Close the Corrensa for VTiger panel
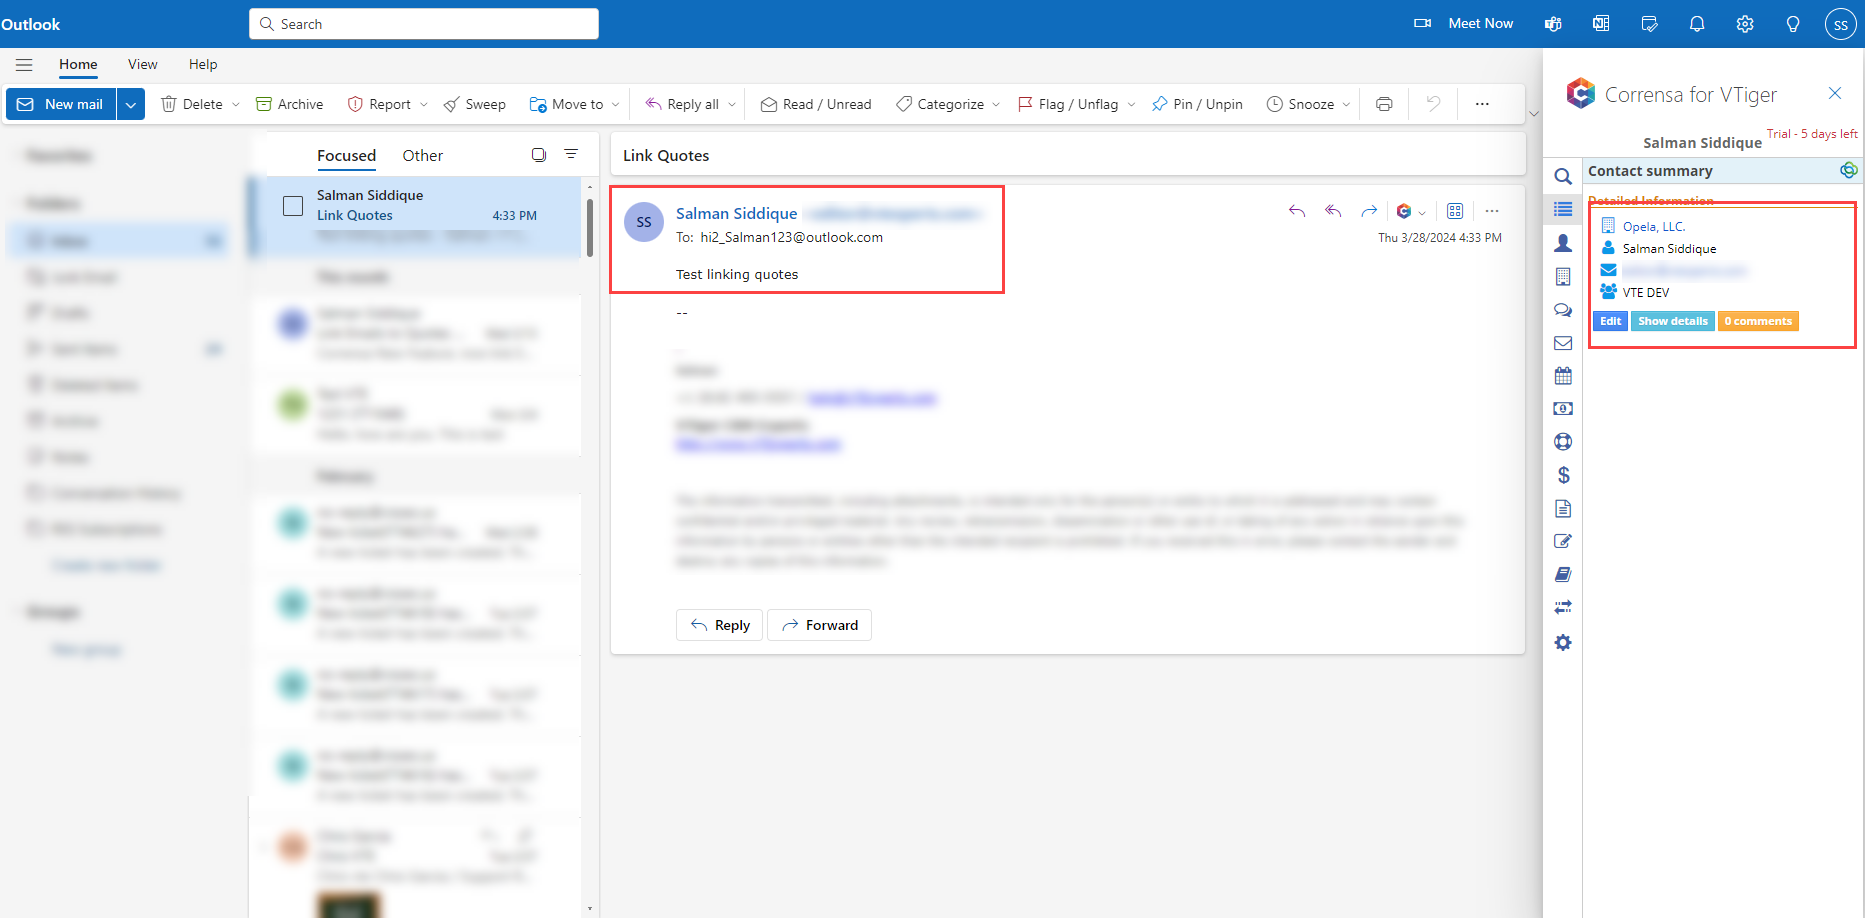Viewport: 1865px width, 918px height. click(1835, 93)
